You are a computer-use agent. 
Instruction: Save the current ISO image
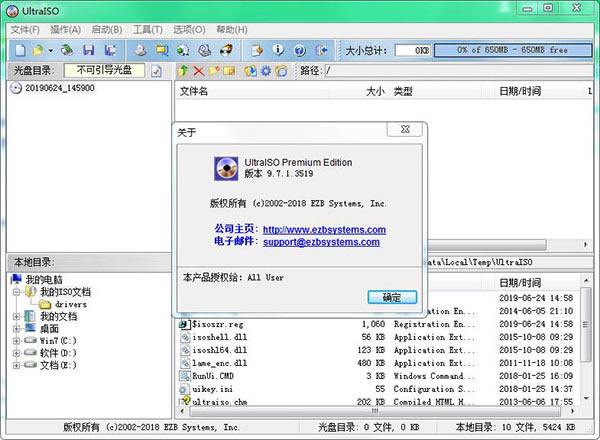pos(89,50)
